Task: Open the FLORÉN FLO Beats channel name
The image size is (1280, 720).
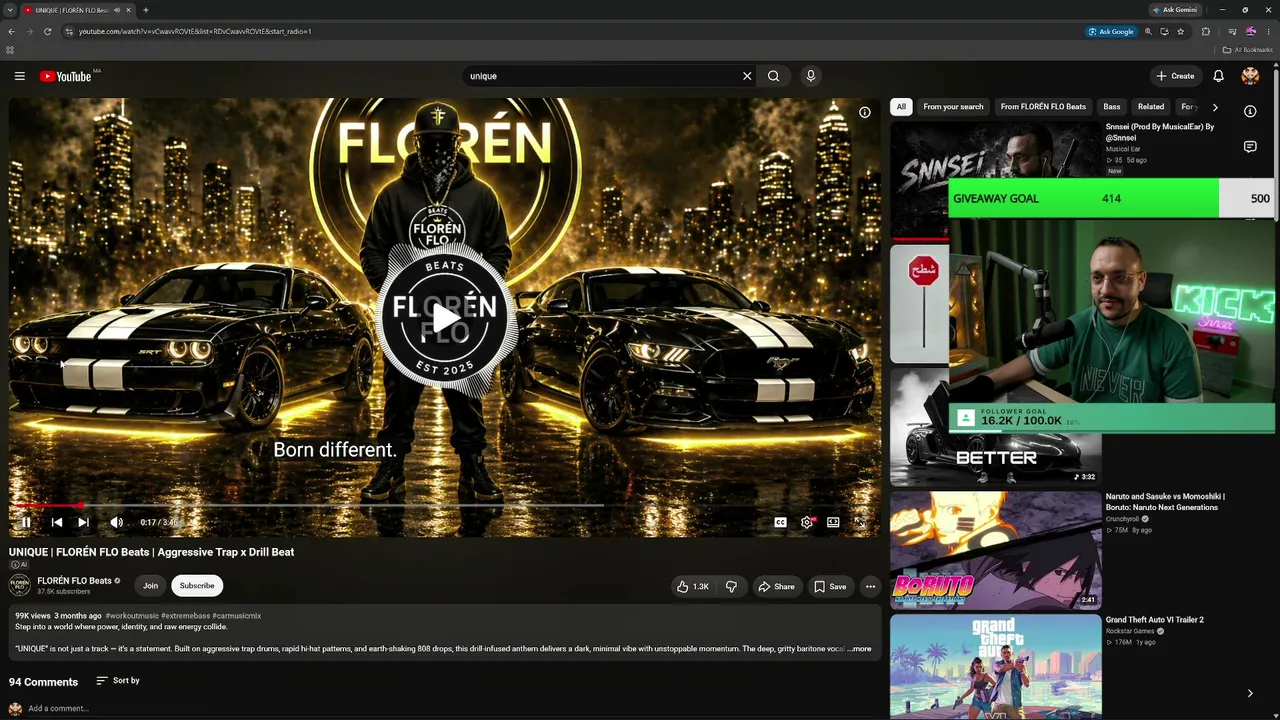Action: [74, 581]
